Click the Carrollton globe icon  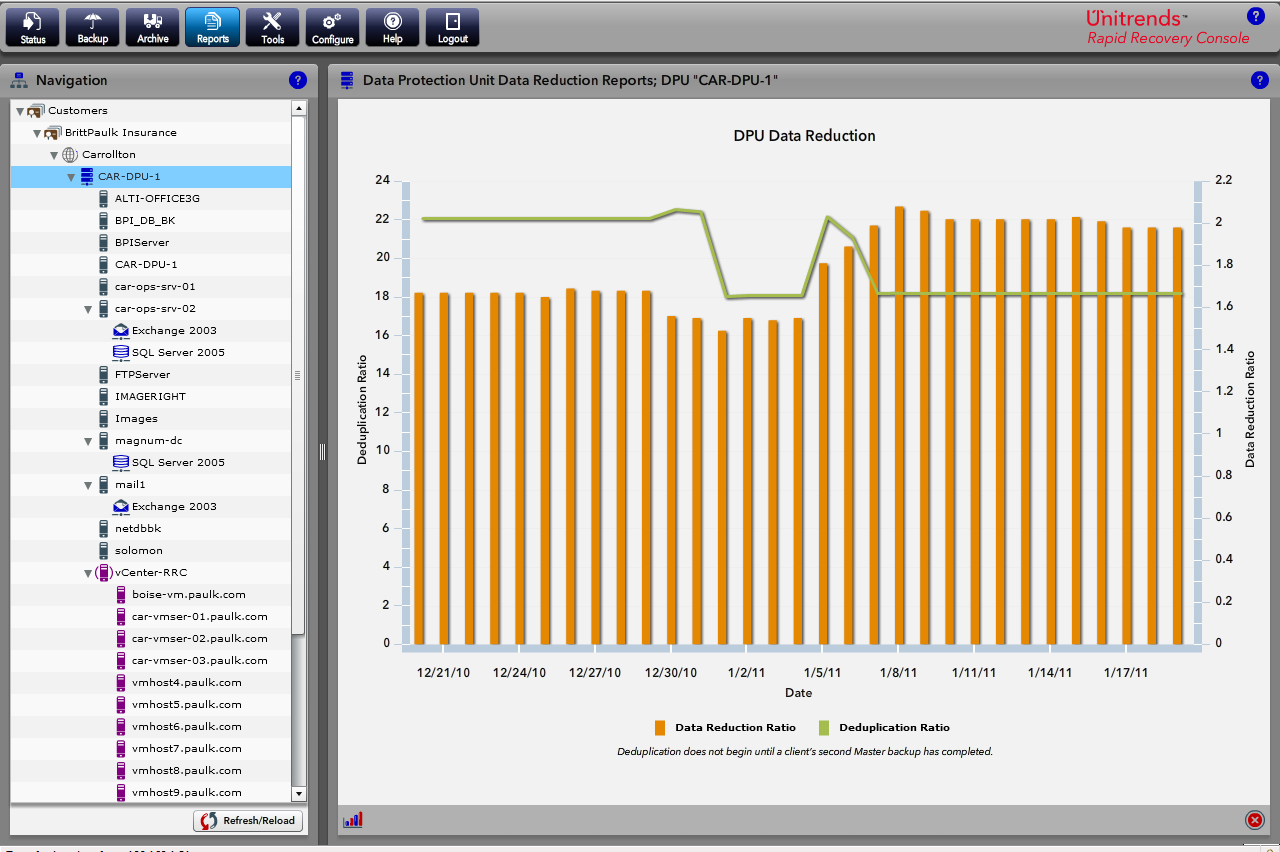[70, 155]
